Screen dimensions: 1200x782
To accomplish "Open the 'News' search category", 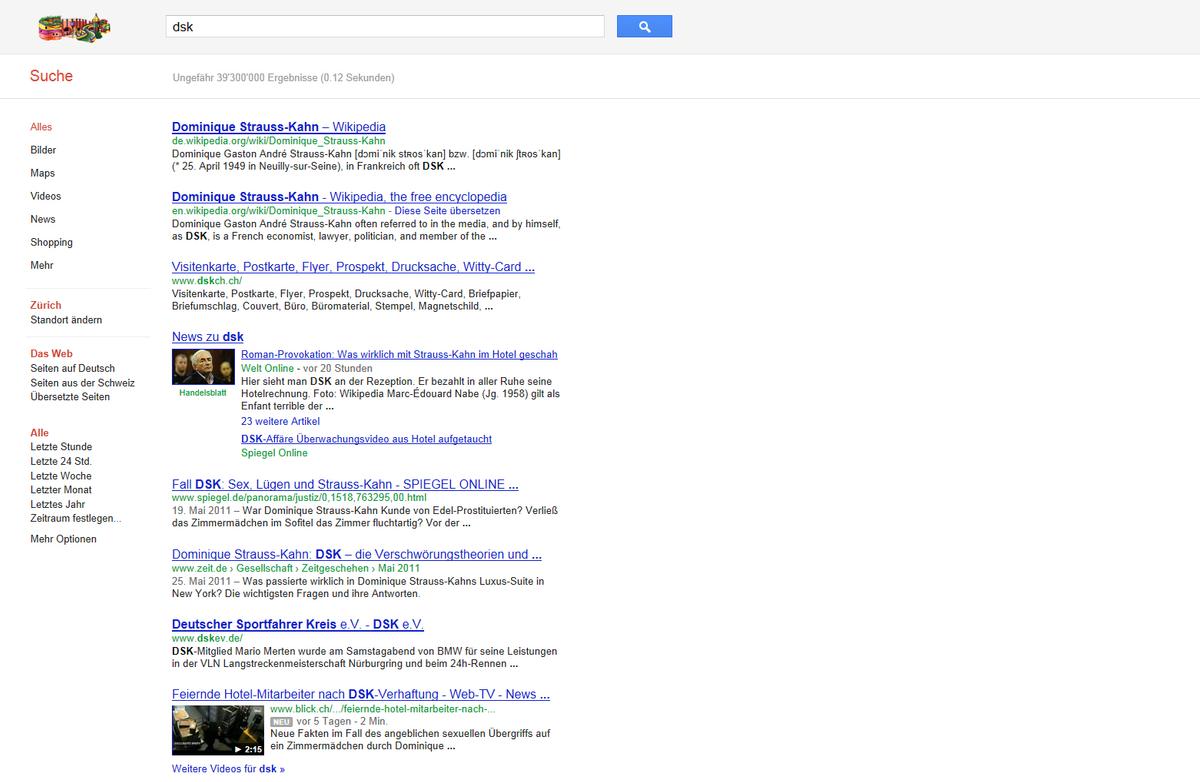I will coord(43,219).
